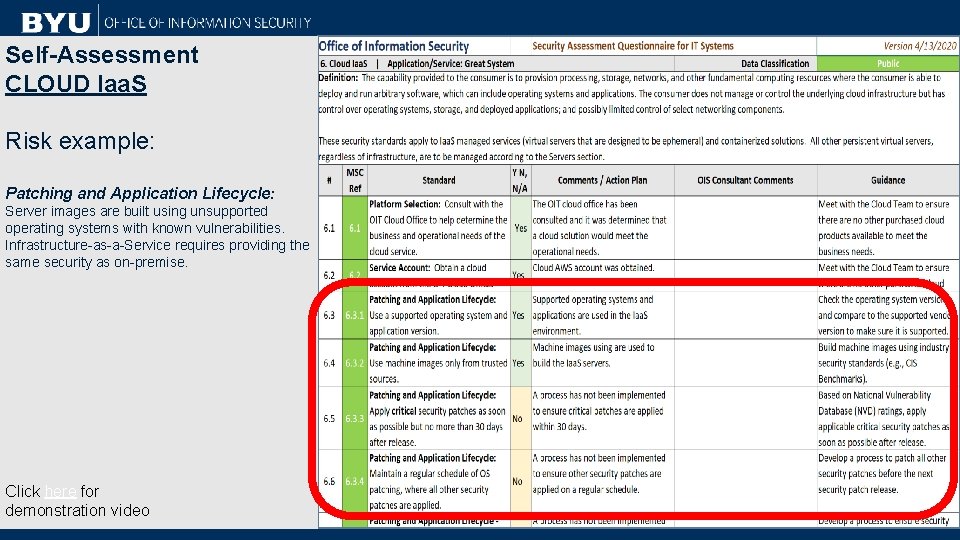Screen dimensions: 960x540
Task: Click the green 6.3.2 MSC Ref cell
Action: pyautogui.click(x=354, y=363)
